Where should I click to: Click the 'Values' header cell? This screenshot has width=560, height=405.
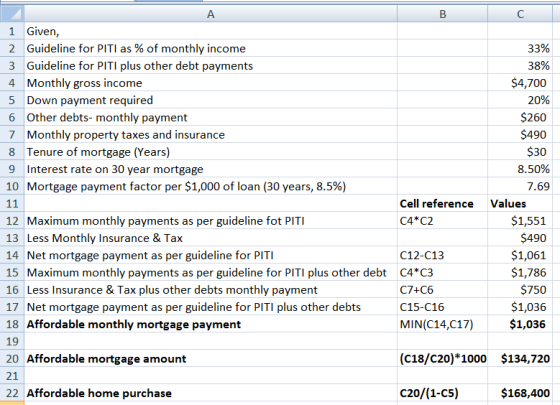(x=520, y=204)
